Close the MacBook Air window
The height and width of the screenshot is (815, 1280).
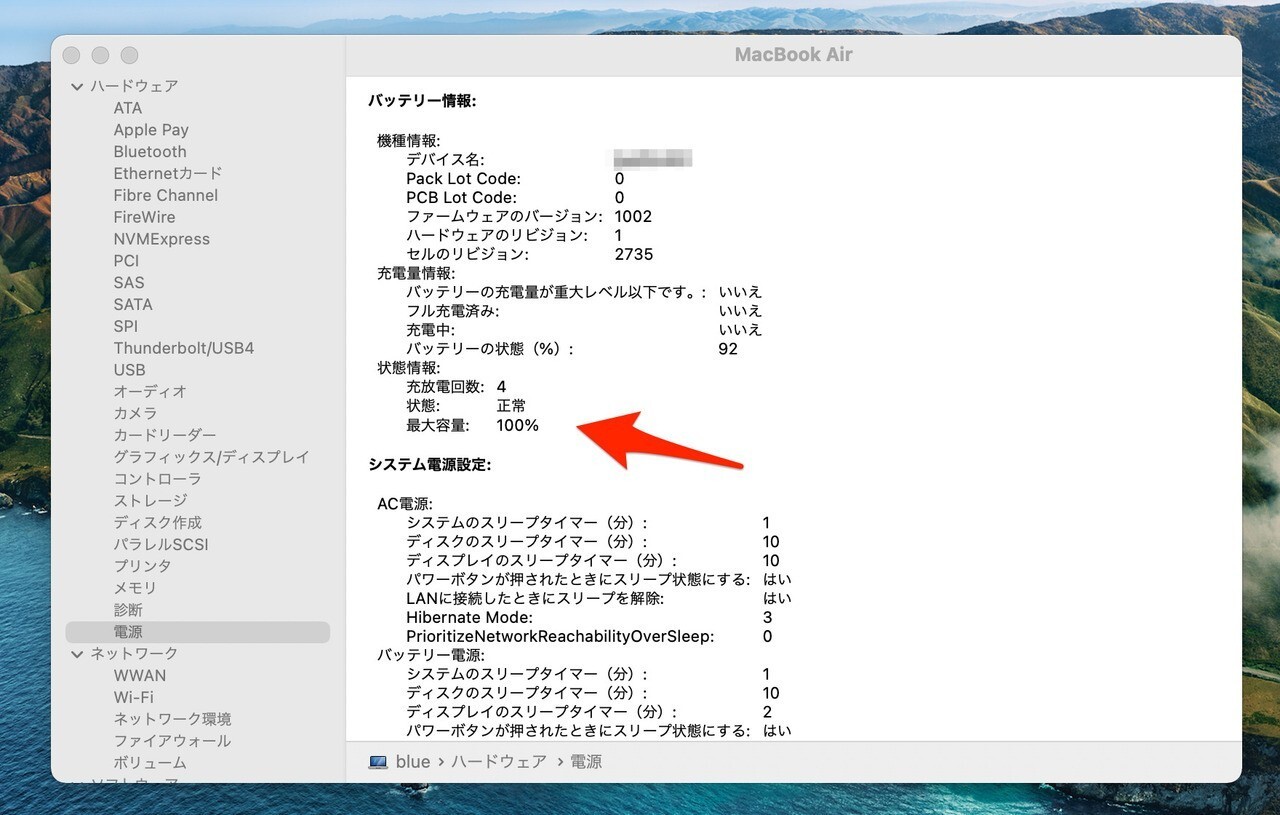pyautogui.click(x=71, y=56)
